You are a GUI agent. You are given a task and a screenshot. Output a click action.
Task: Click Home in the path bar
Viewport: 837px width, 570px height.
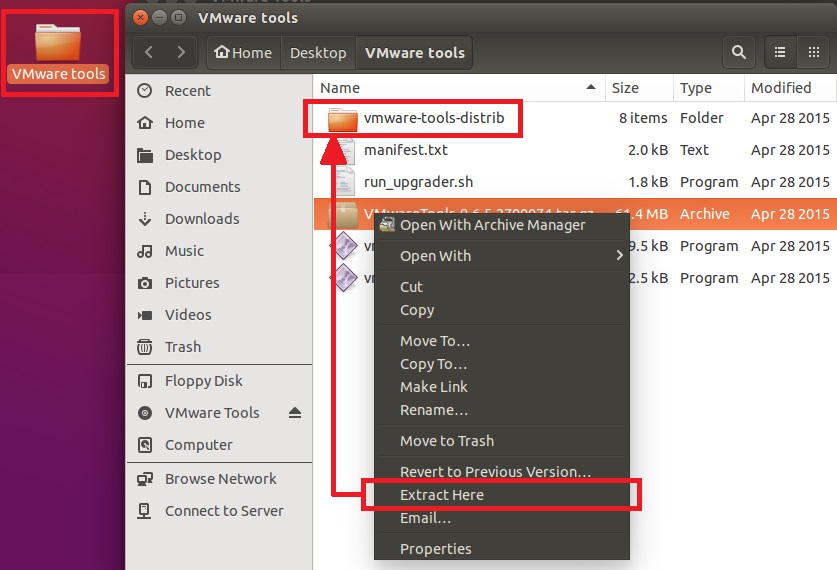(x=243, y=52)
